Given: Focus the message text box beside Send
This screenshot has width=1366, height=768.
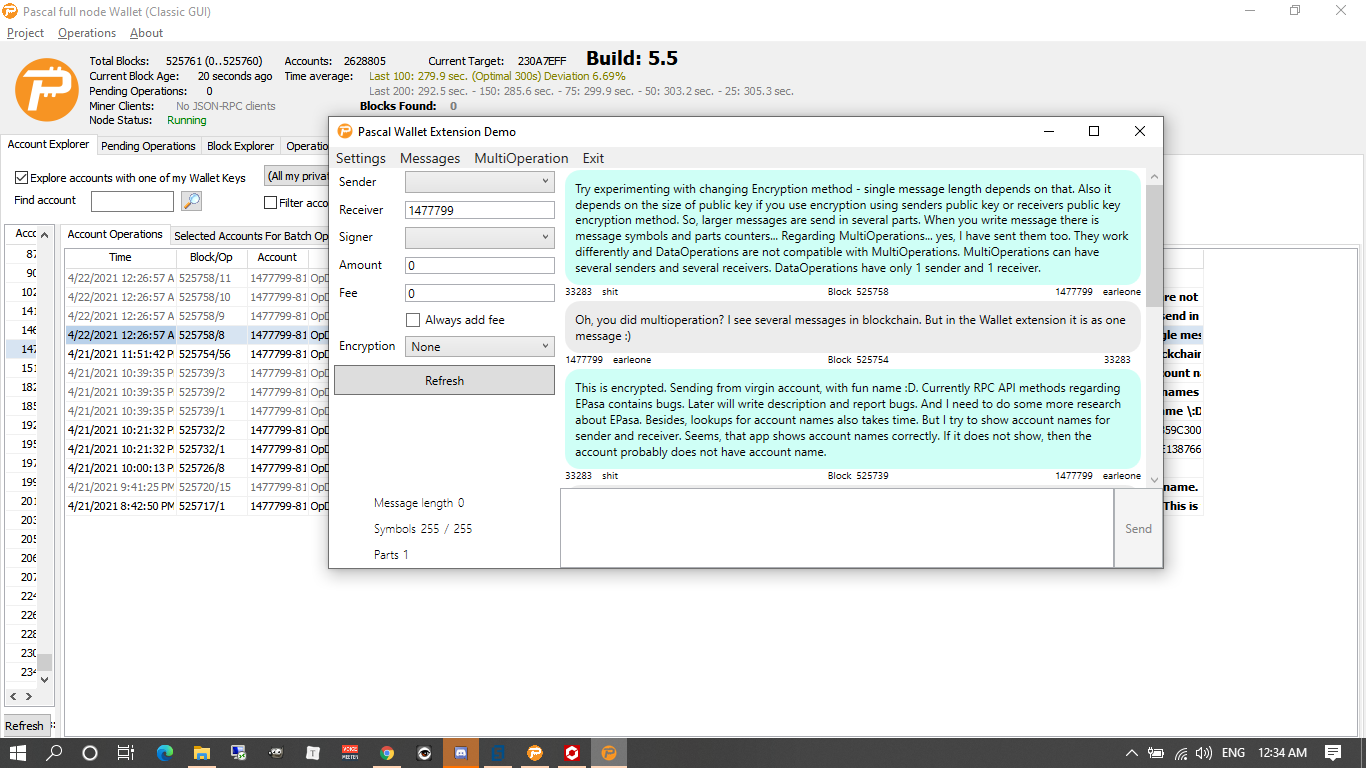Looking at the screenshot, I should [836, 528].
